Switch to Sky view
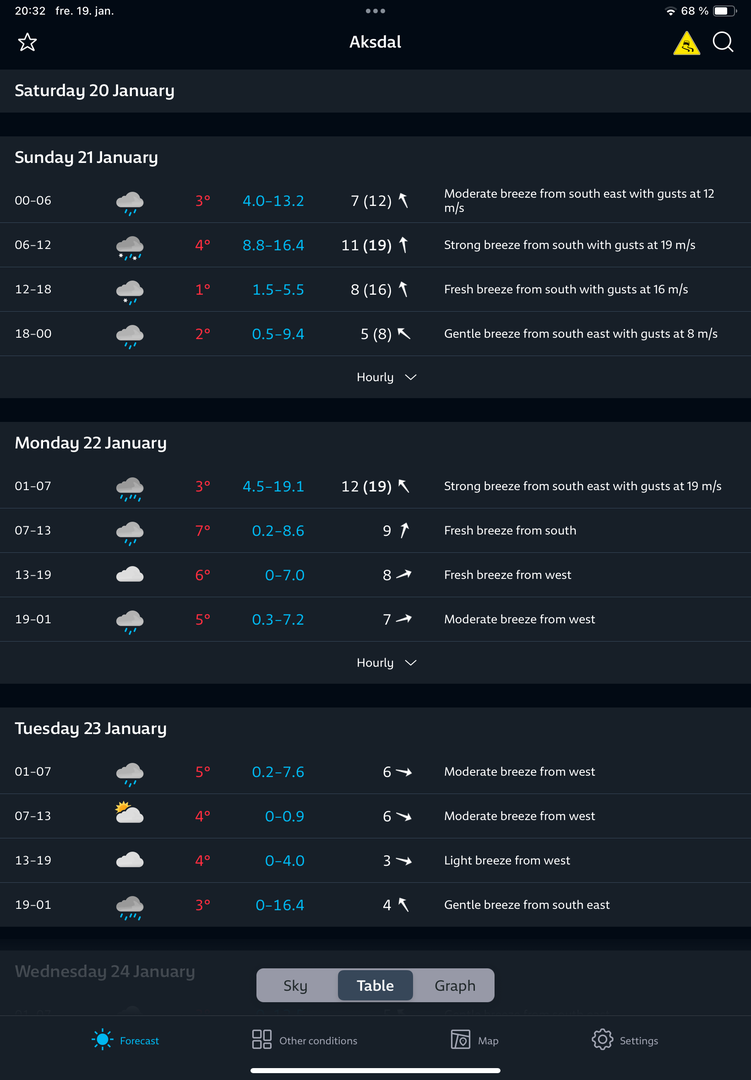 pyautogui.click(x=296, y=985)
